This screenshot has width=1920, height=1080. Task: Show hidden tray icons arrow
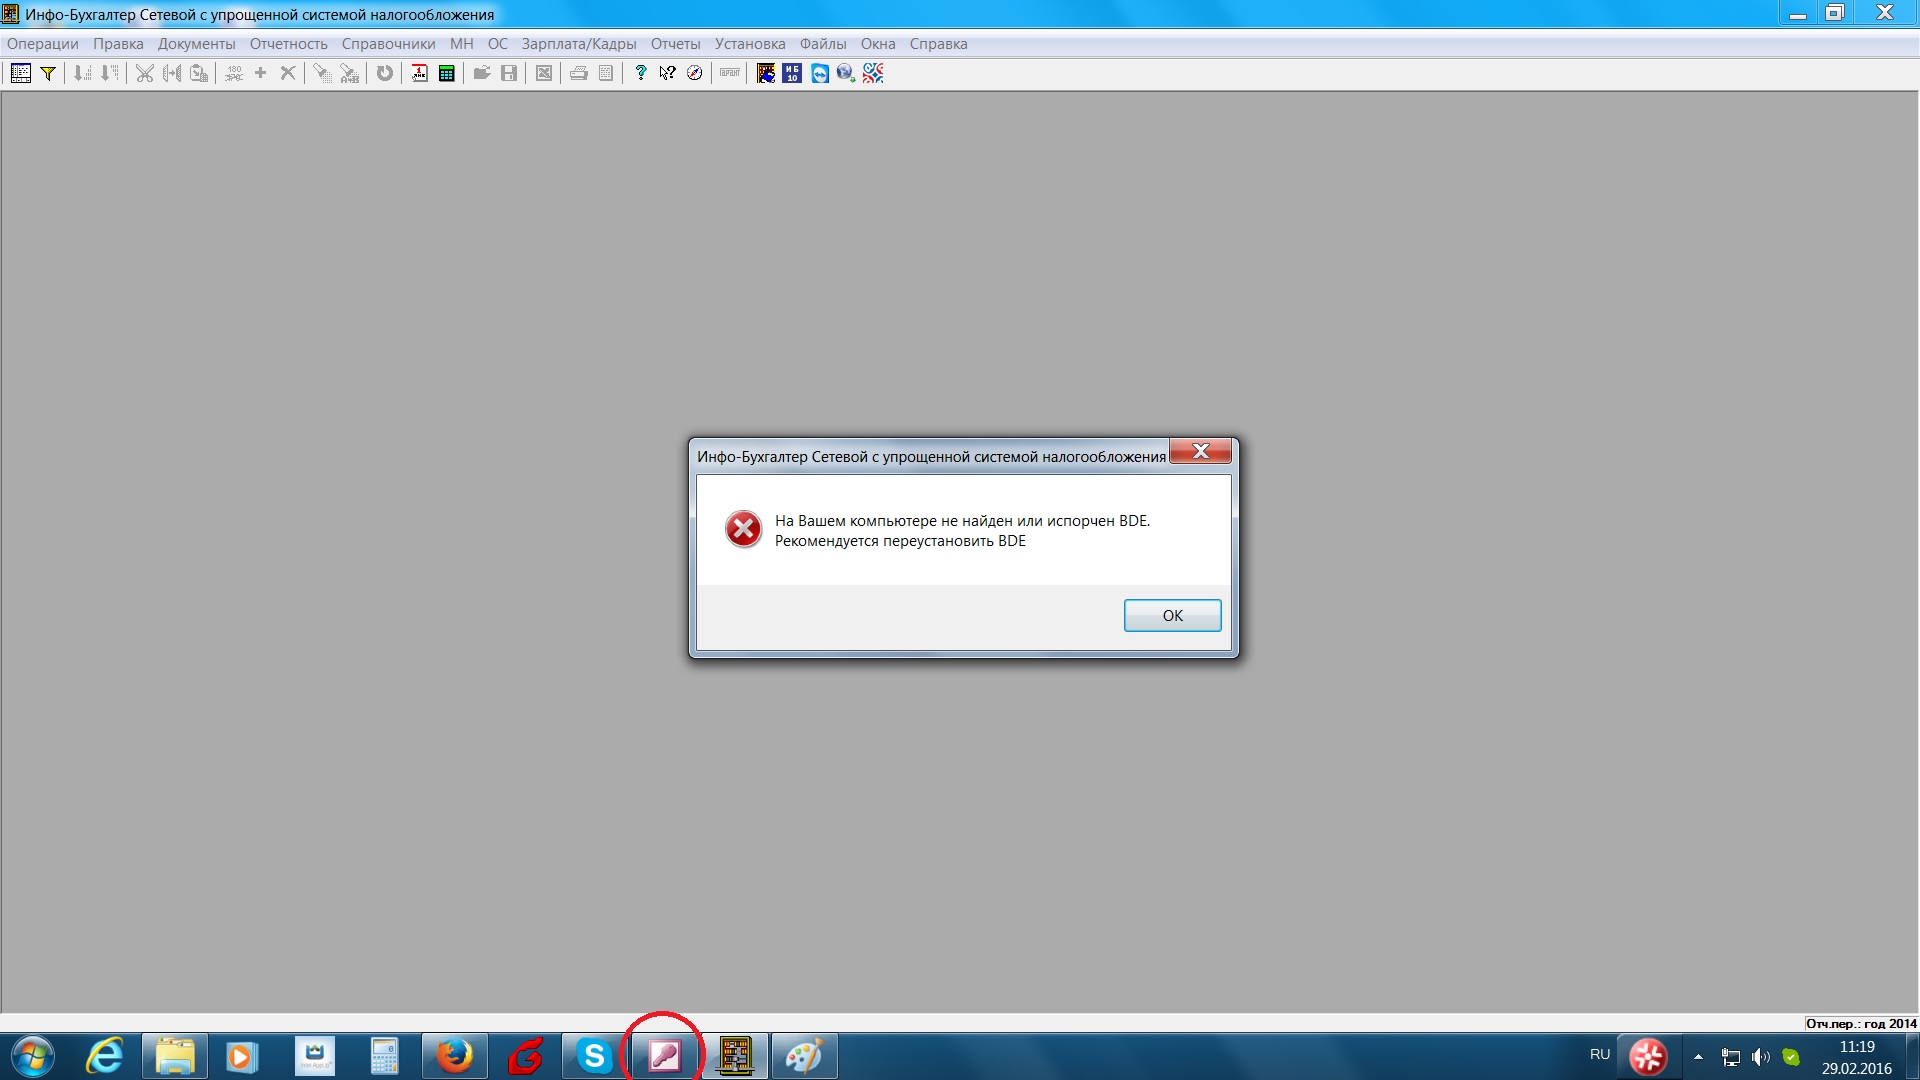pyautogui.click(x=1698, y=1057)
